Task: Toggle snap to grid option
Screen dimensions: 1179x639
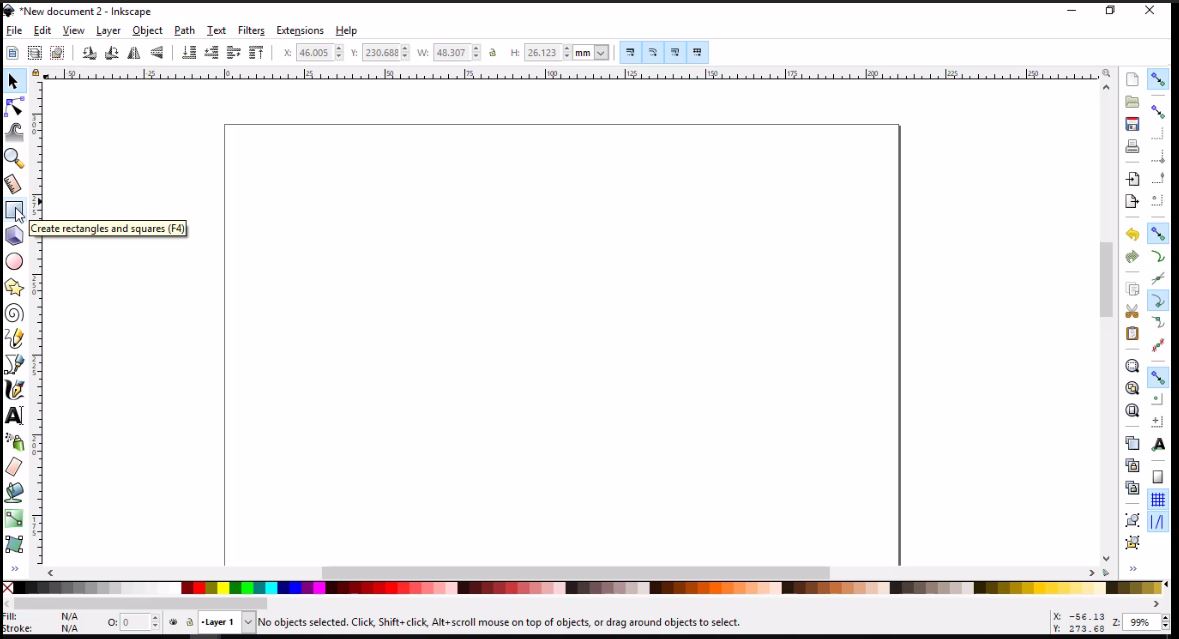Action: point(1158,500)
